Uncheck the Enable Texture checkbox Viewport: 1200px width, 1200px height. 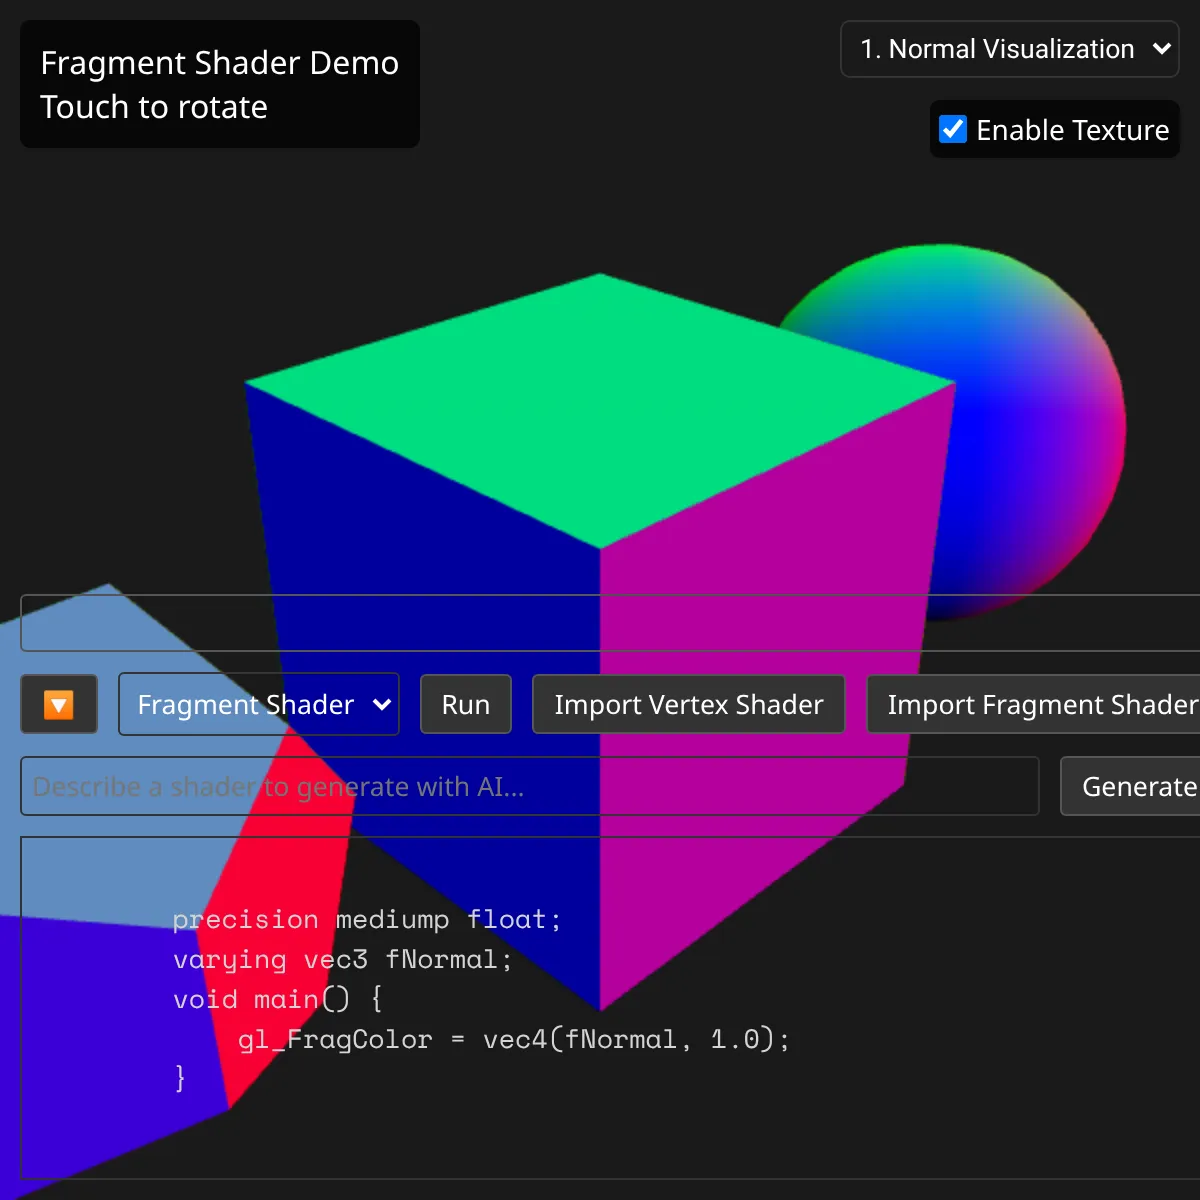[x=953, y=130]
